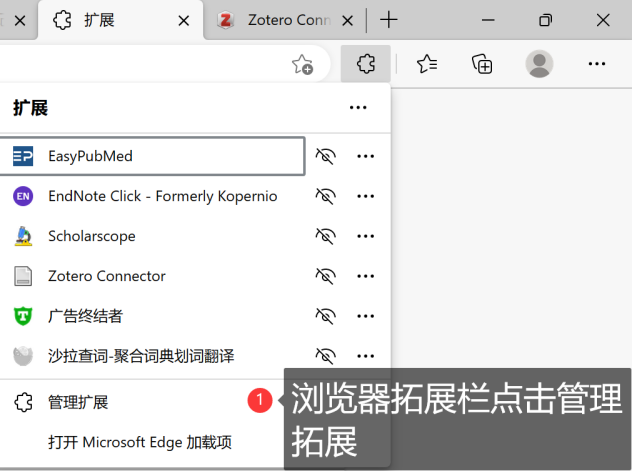Open EndNote Click - Formerly Kopernio extension
The image size is (632, 472).
tap(152, 196)
